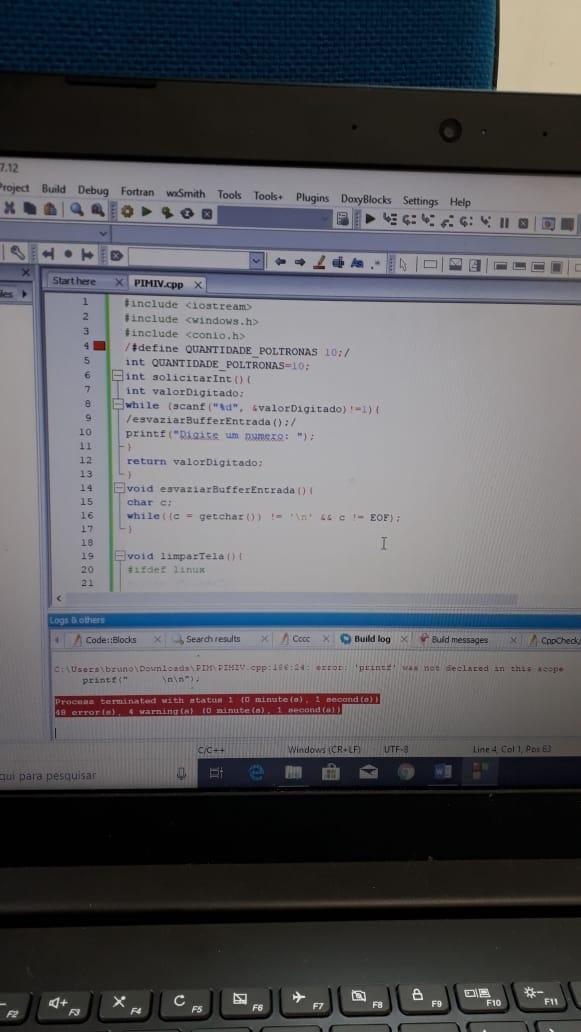Click the Build gear icon in toolbar
The width and height of the screenshot is (581, 1032).
pyautogui.click(x=127, y=212)
